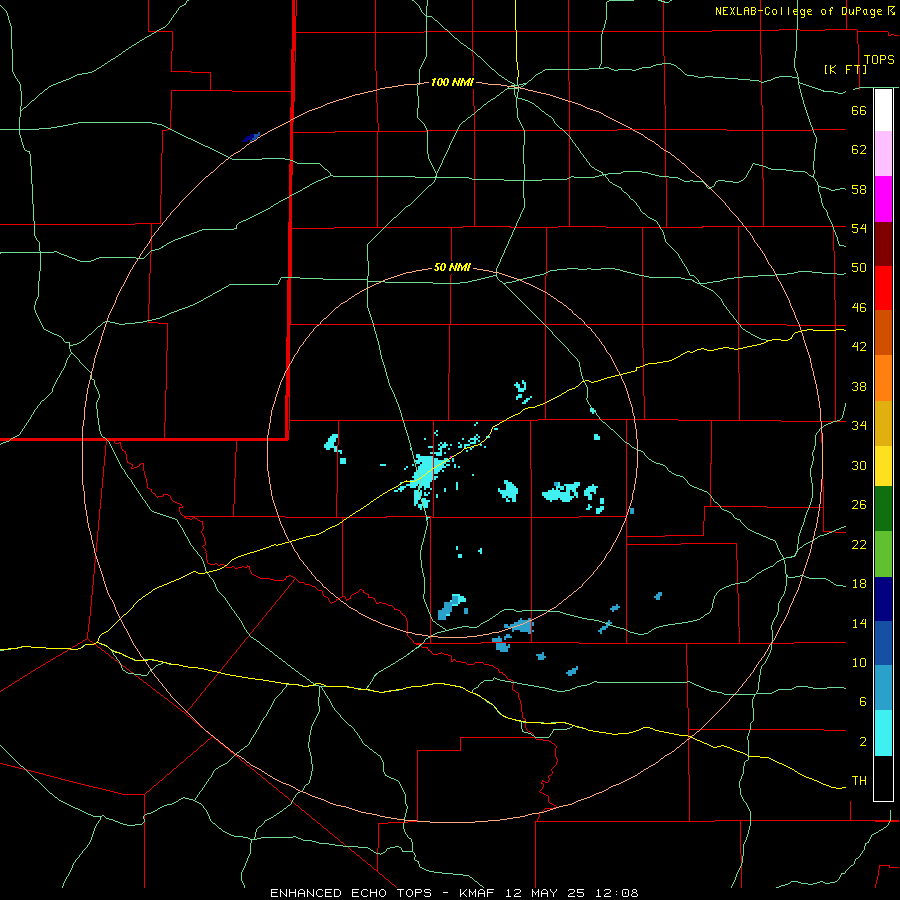
Task: Click the "KMAF" station identifier in caption
Action: tap(478, 893)
